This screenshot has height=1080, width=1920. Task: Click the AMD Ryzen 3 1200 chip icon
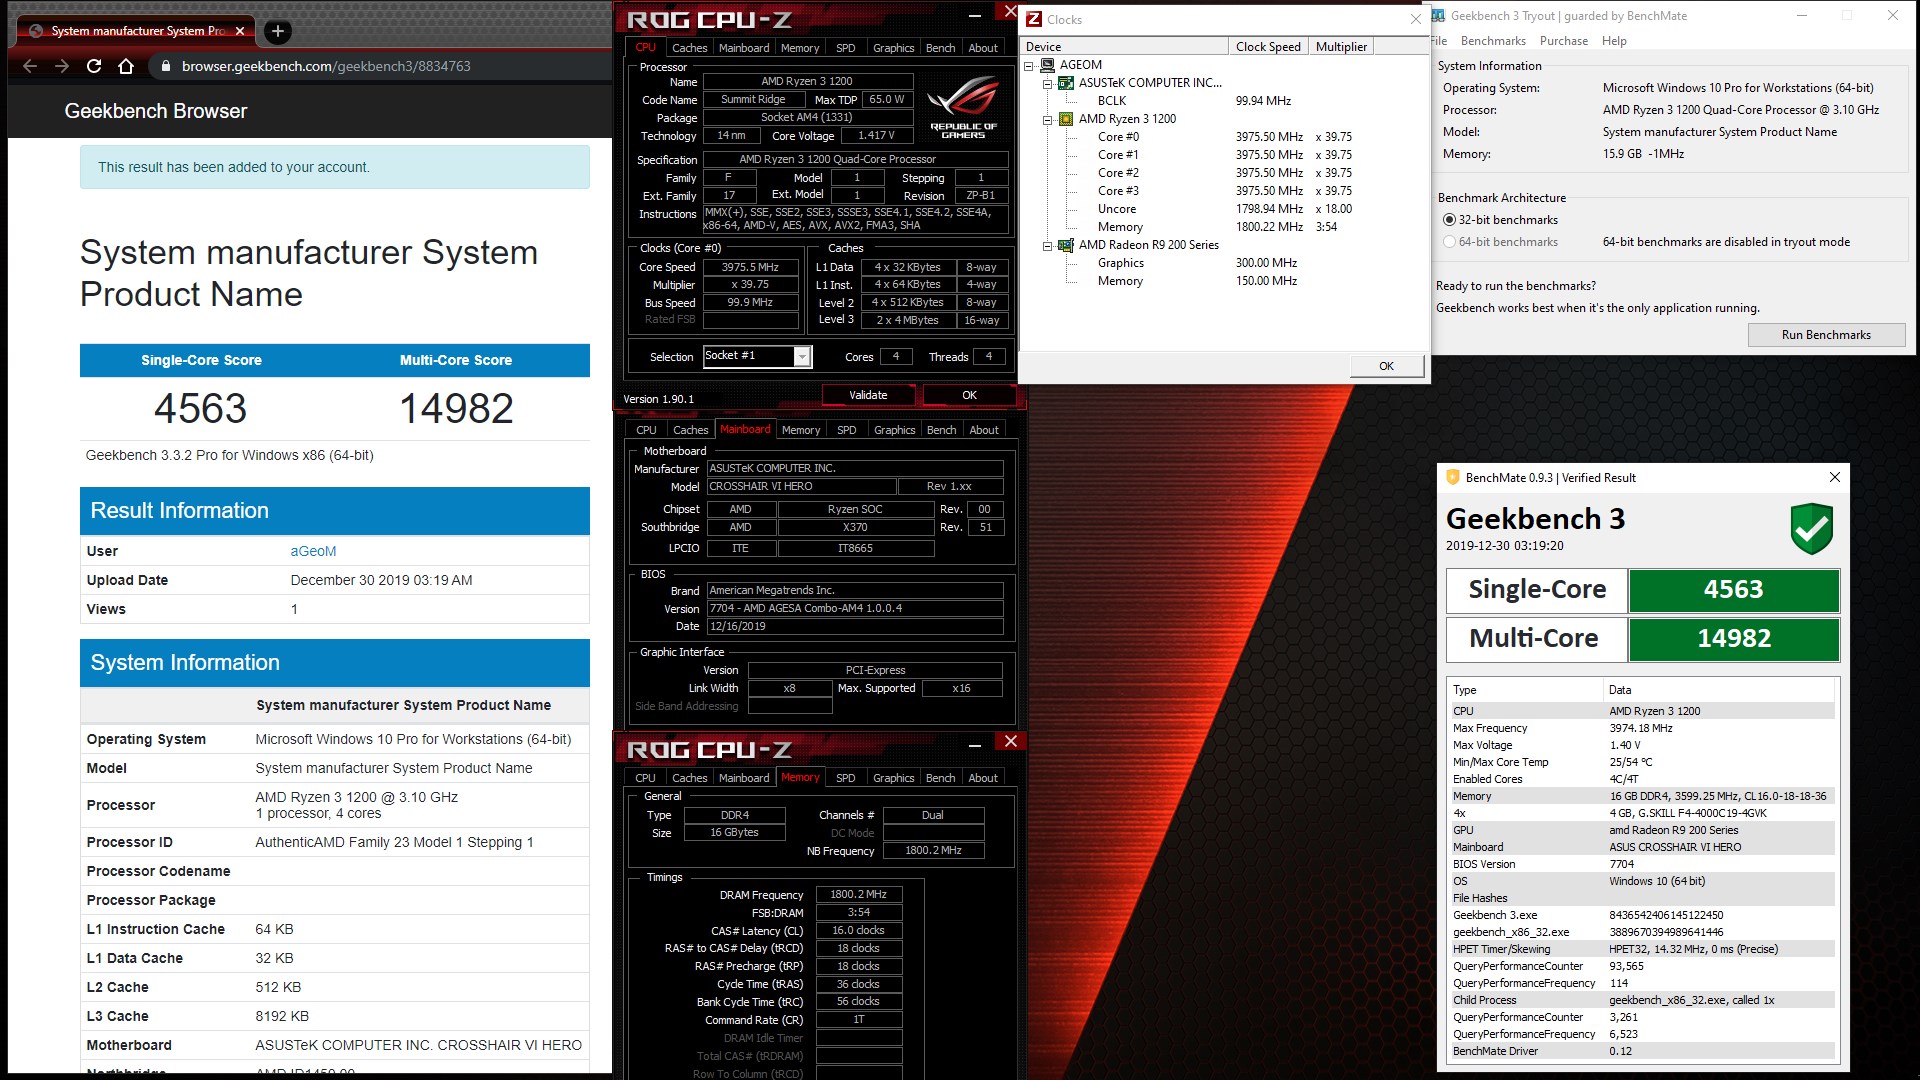coord(1066,119)
